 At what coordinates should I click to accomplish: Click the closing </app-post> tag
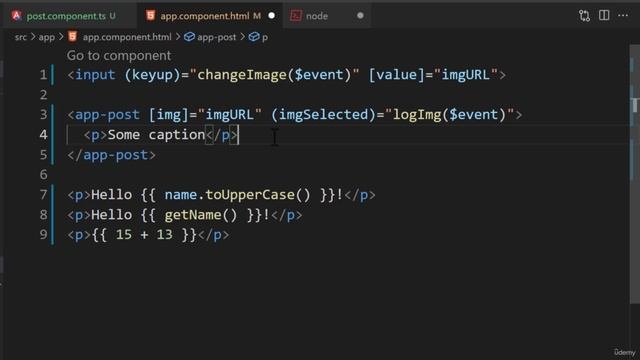111,155
